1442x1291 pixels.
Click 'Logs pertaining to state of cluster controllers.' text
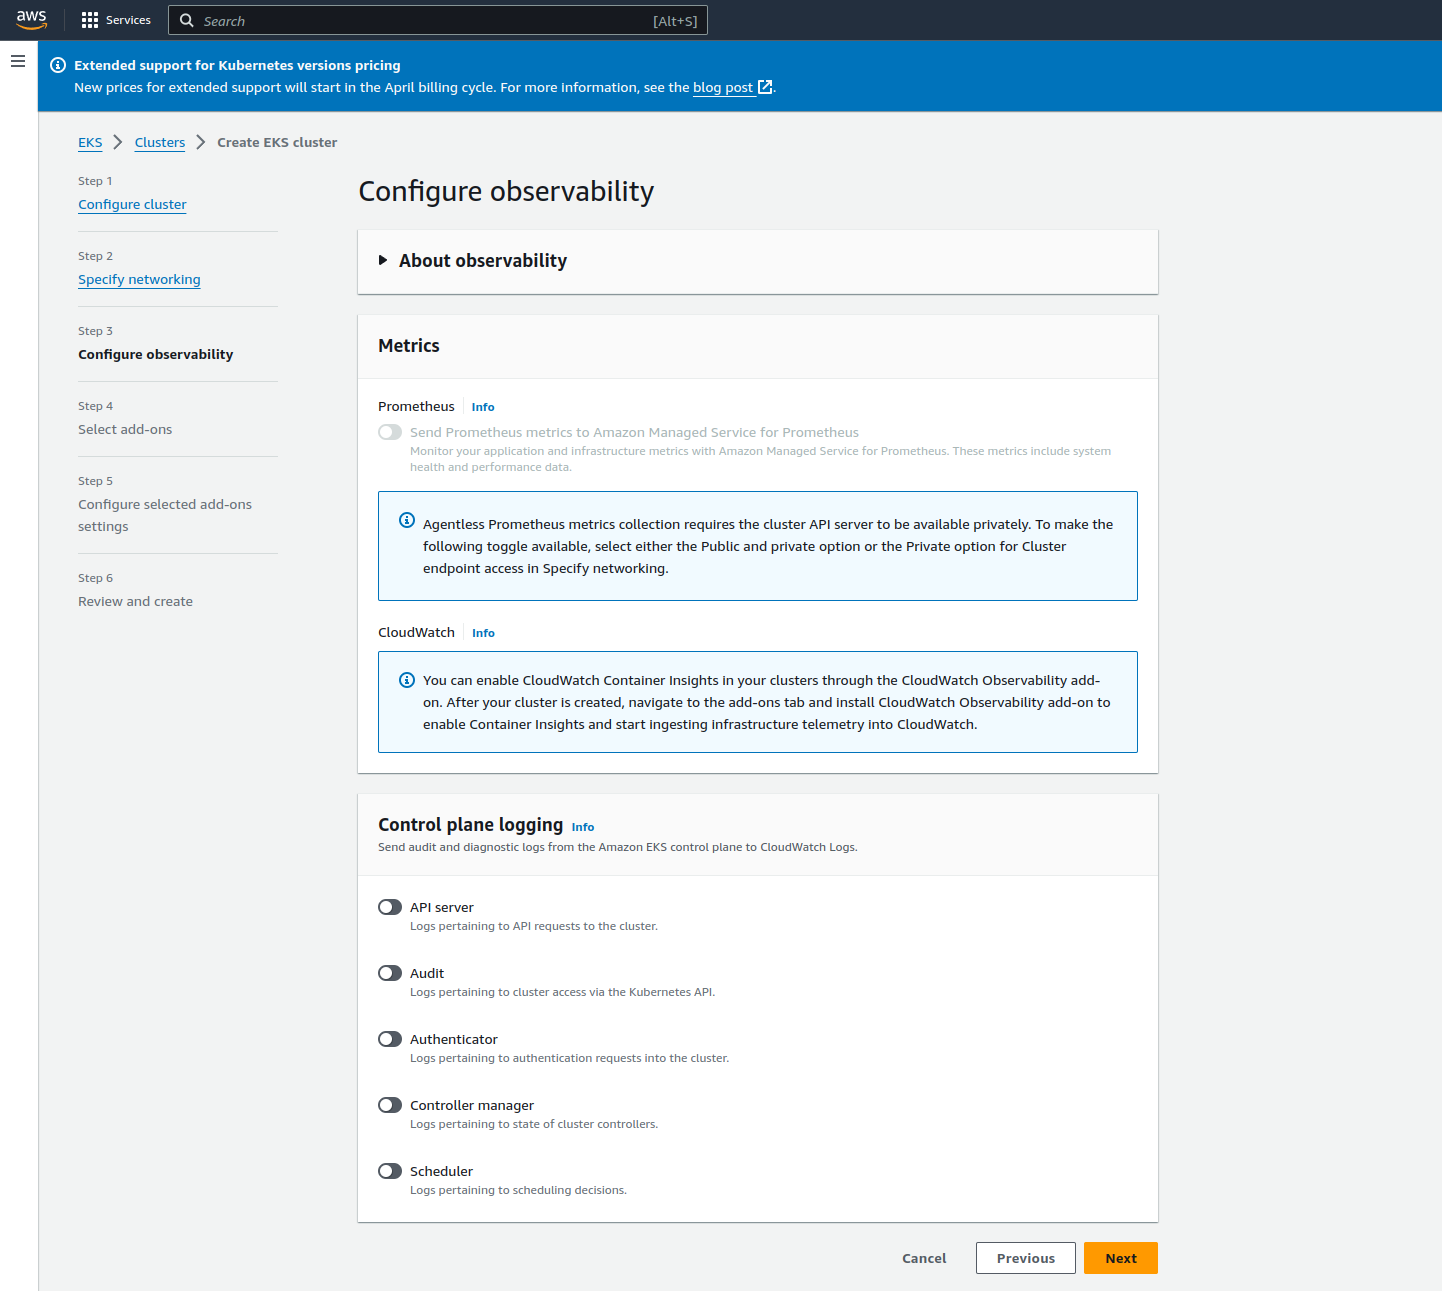tap(534, 1124)
